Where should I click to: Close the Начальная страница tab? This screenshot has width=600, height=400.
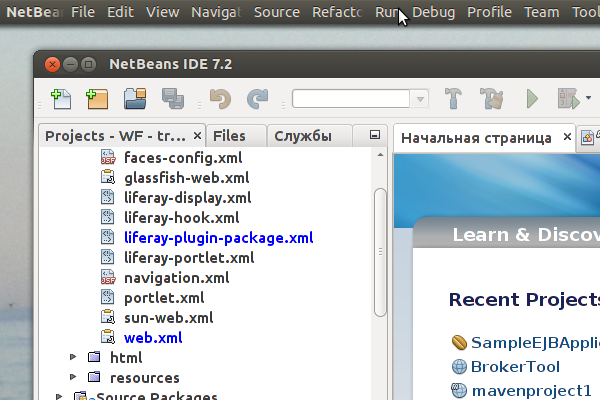click(x=567, y=137)
